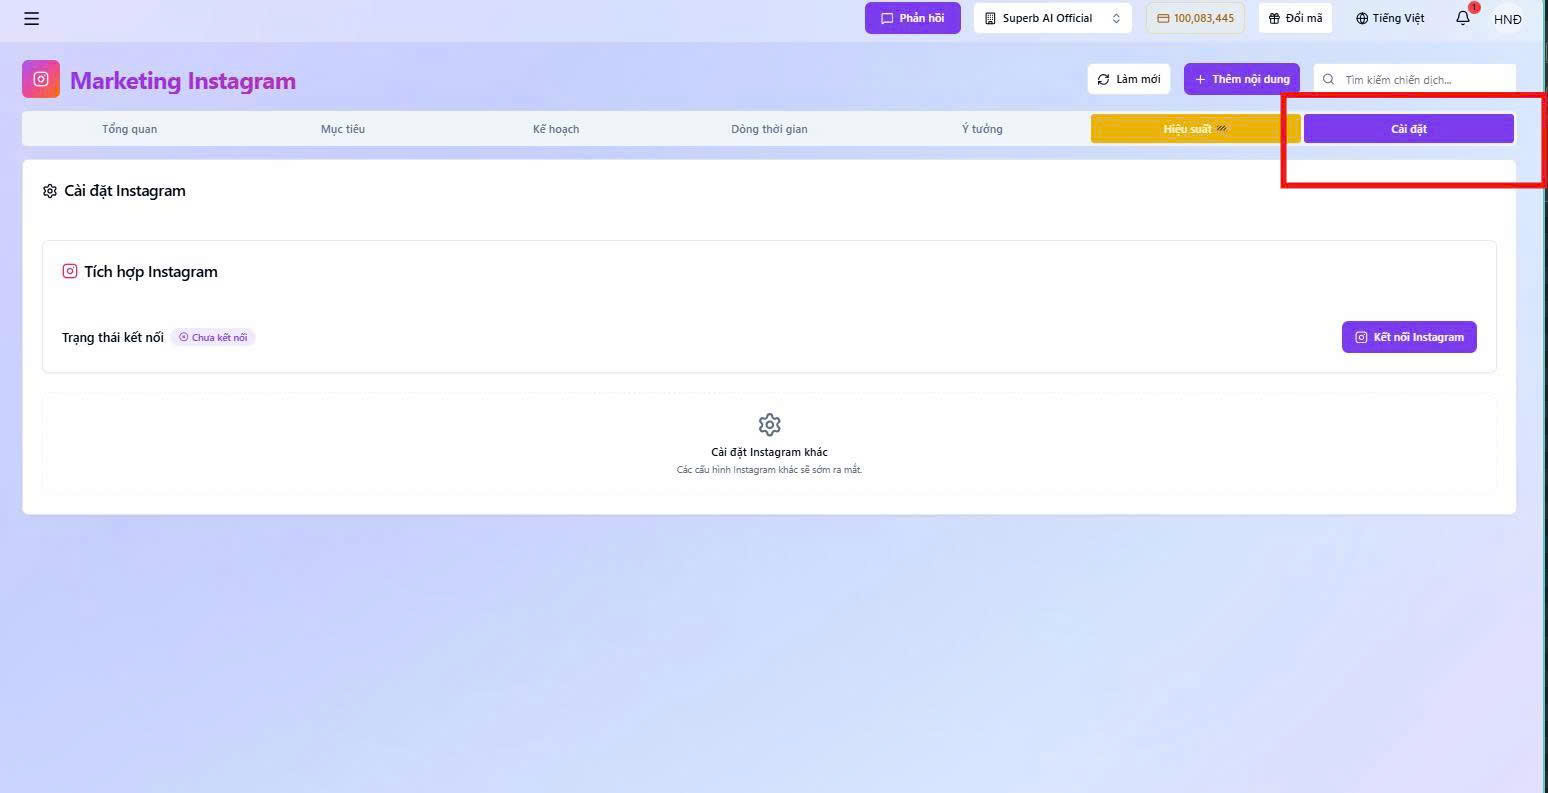
Task: Open the hamburger menu icon
Action: pyautogui.click(x=32, y=18)
